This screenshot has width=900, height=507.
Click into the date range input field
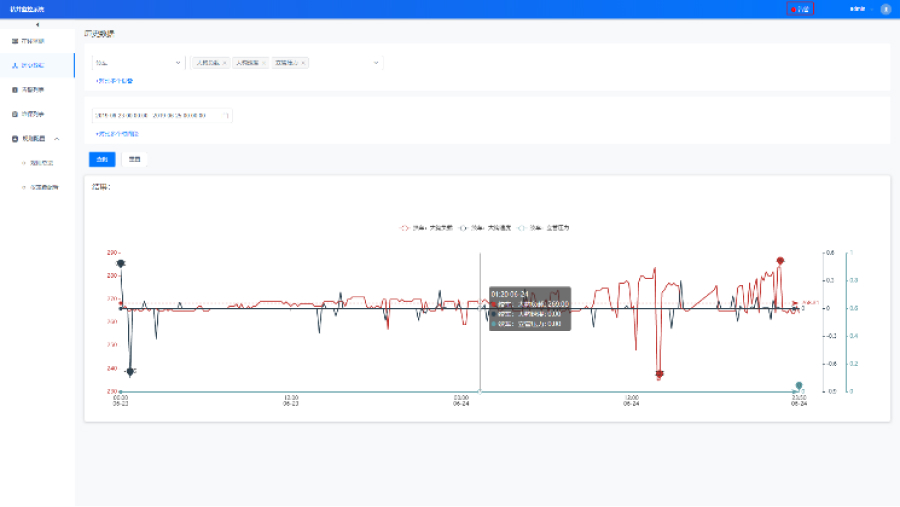(162, 115)
